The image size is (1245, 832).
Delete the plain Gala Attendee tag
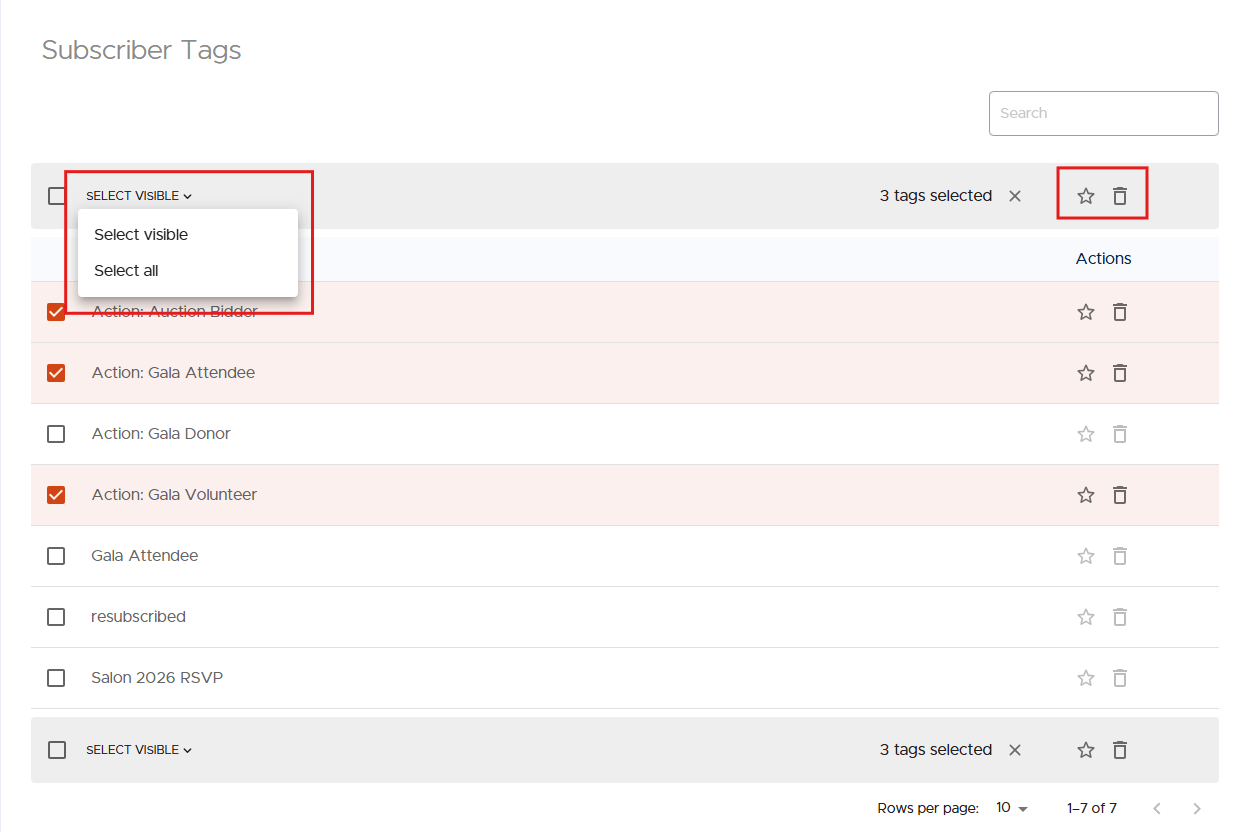tap(1120, 556)
